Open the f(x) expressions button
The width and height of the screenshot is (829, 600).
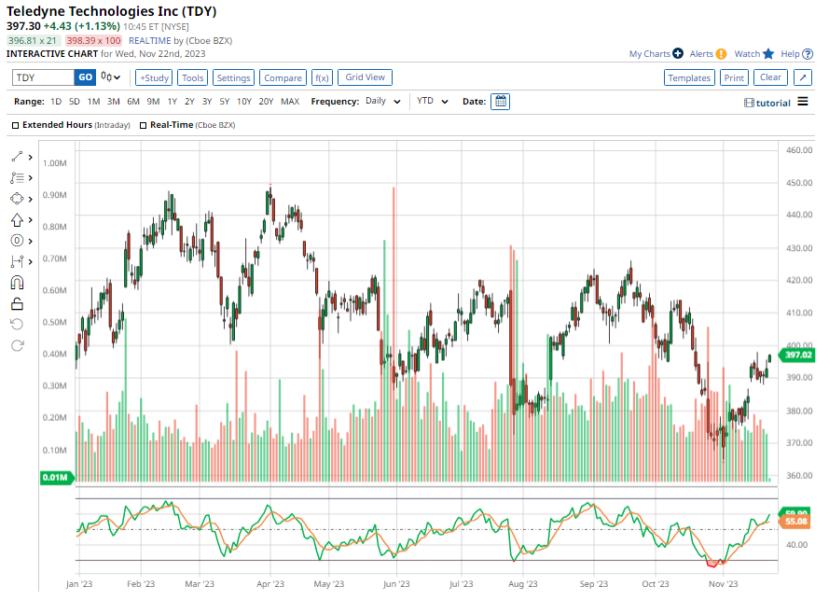click(x=321, y=78)
